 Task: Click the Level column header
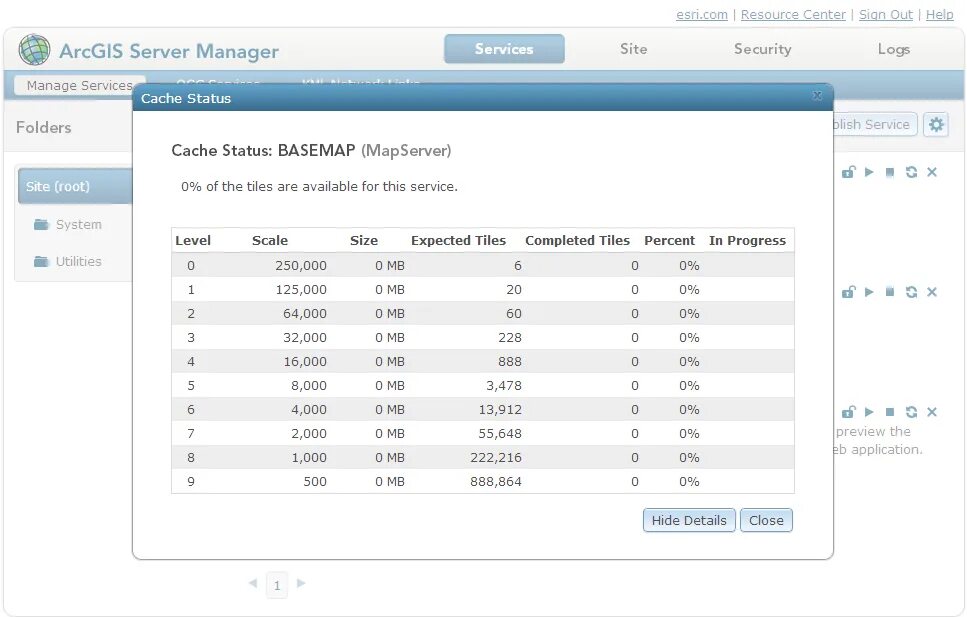click(193, 241)
